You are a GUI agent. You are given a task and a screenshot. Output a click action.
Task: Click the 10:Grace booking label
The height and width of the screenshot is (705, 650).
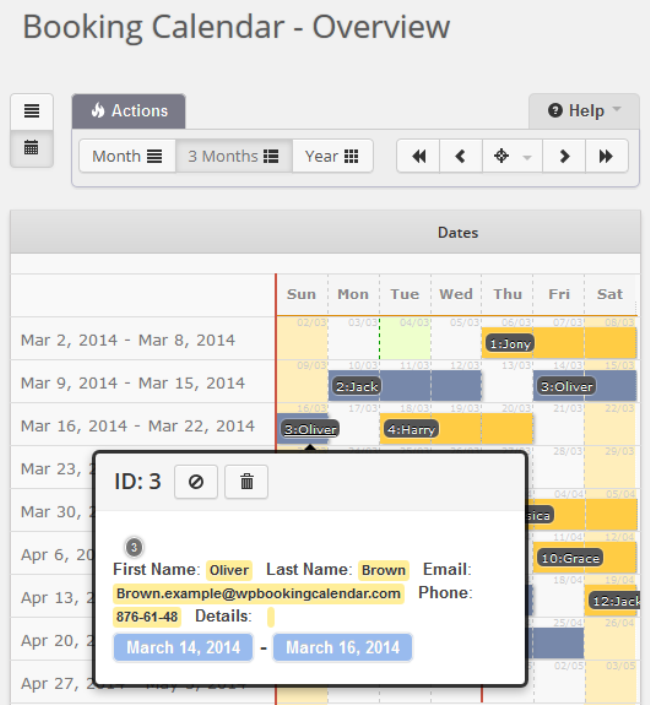click(570, 558)
